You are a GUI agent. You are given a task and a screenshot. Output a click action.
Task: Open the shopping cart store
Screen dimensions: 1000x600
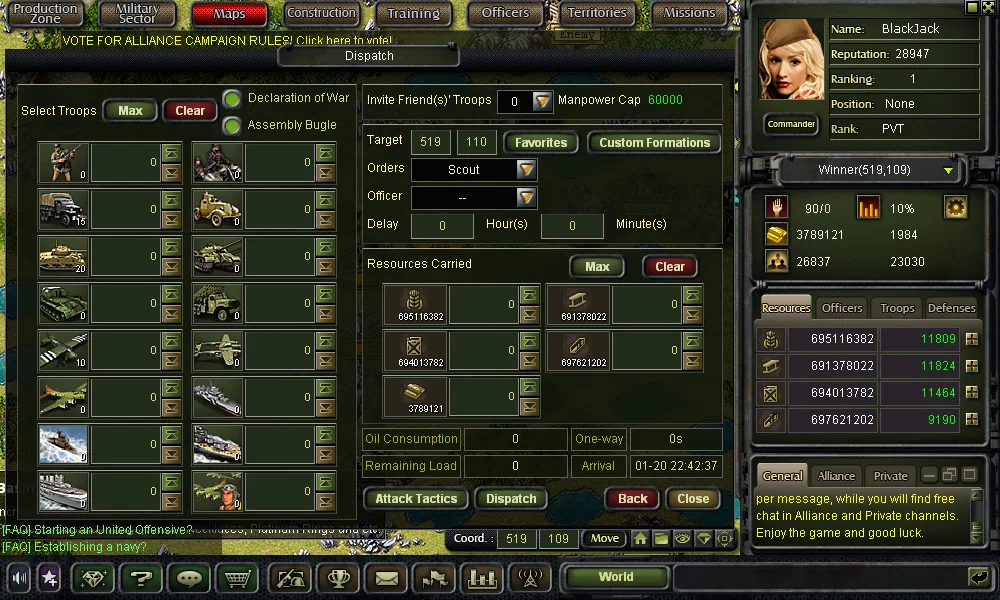pos(237,578)
